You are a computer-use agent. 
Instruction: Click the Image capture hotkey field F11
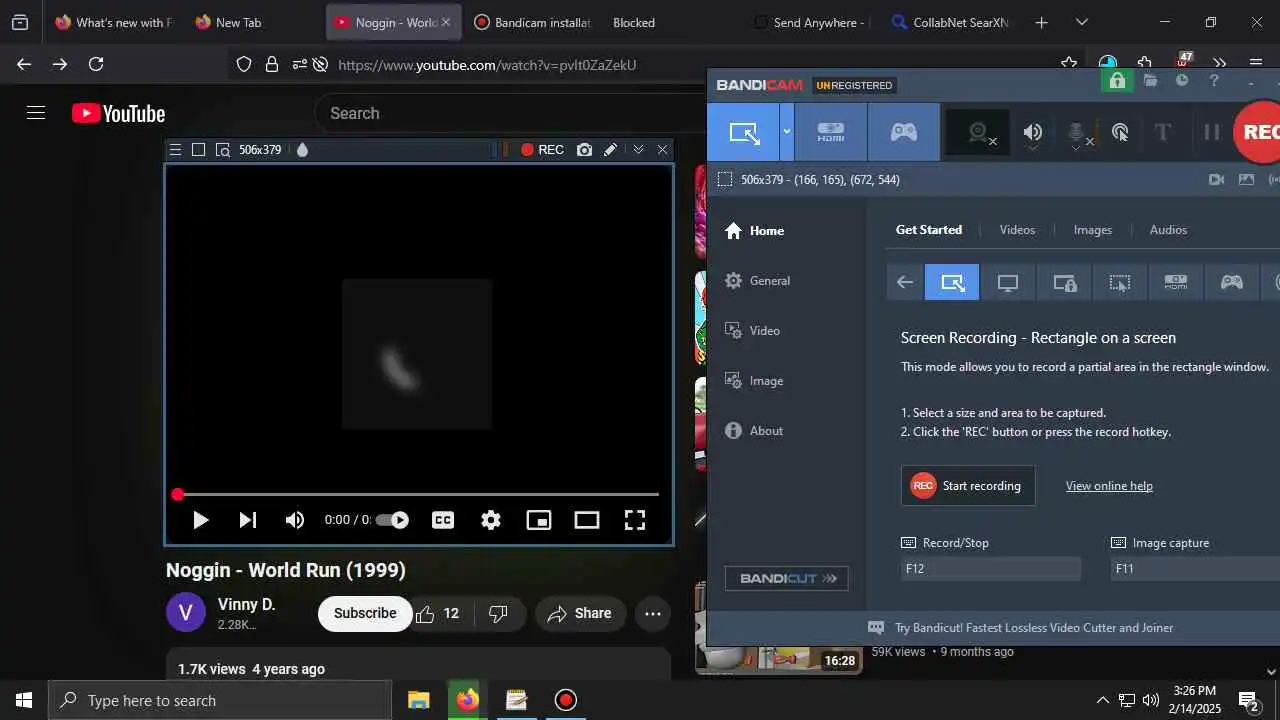click(1196, 569)
